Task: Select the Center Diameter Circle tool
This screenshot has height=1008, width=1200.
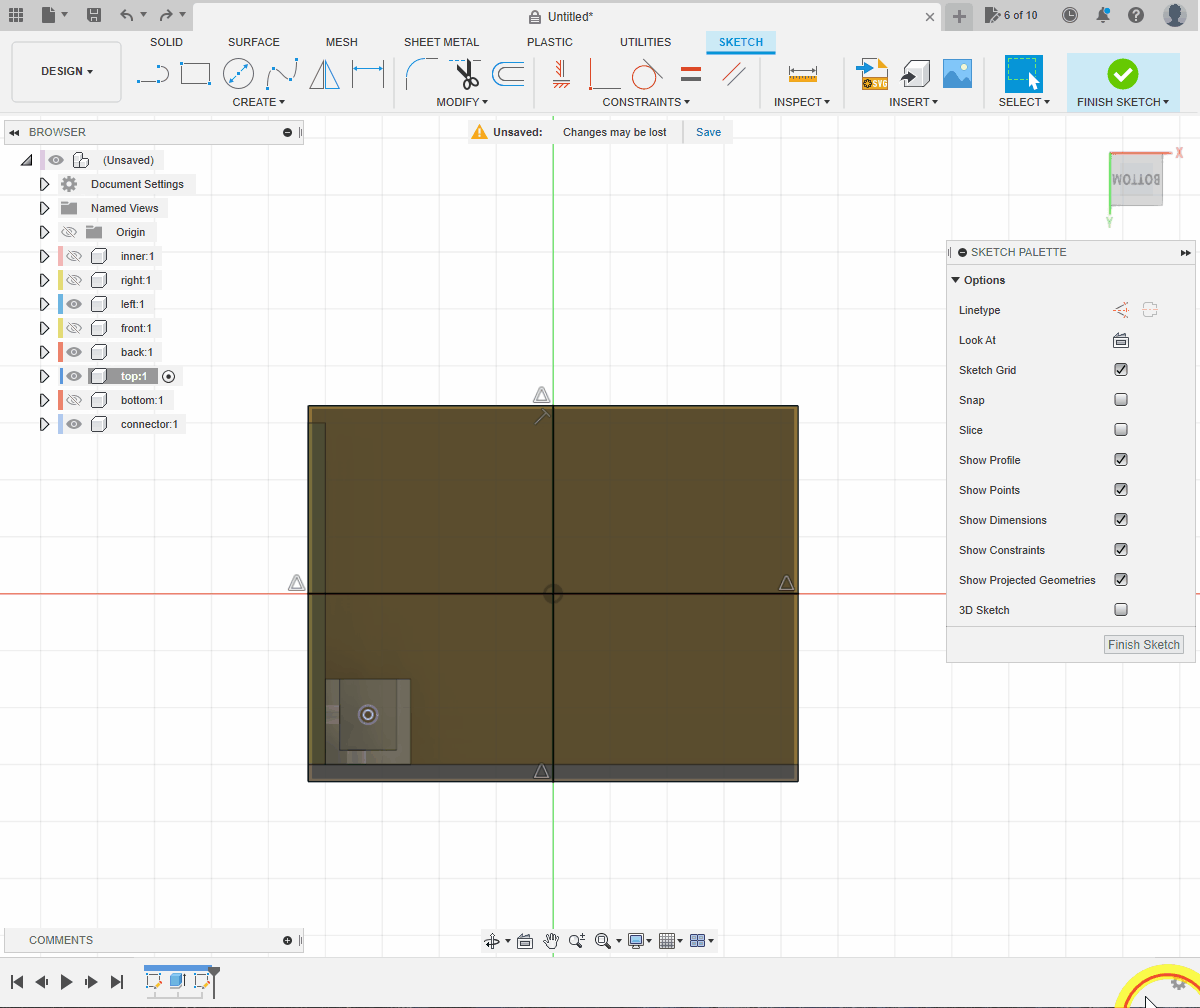Action: pos(238,74)
